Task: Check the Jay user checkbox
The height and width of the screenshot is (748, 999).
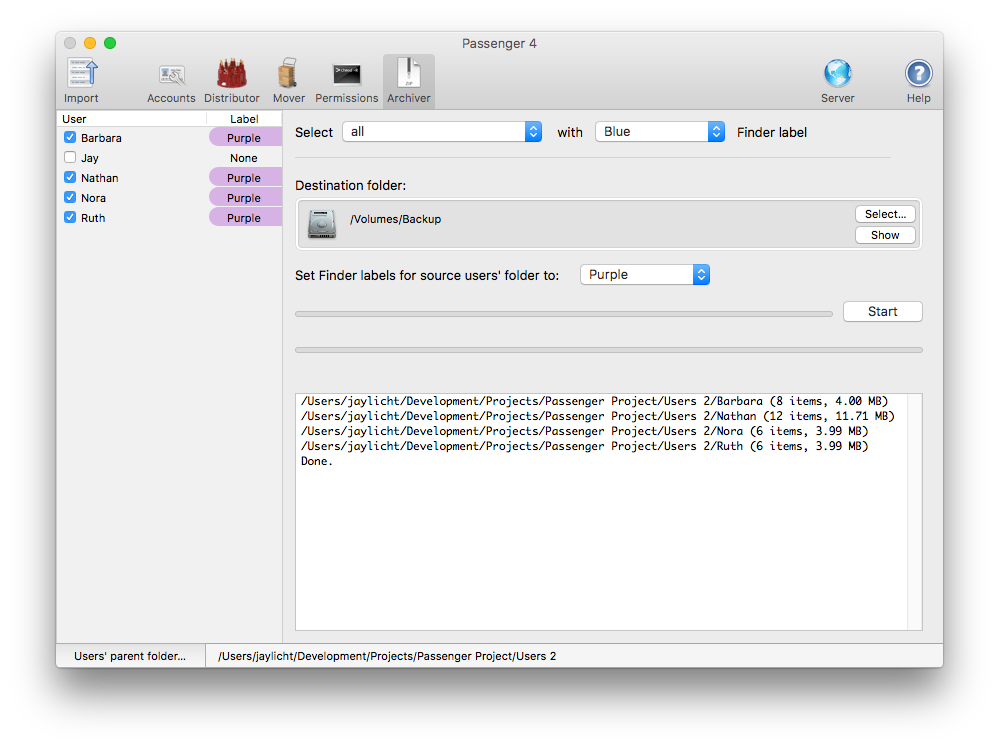Action: tap(70, 157)
